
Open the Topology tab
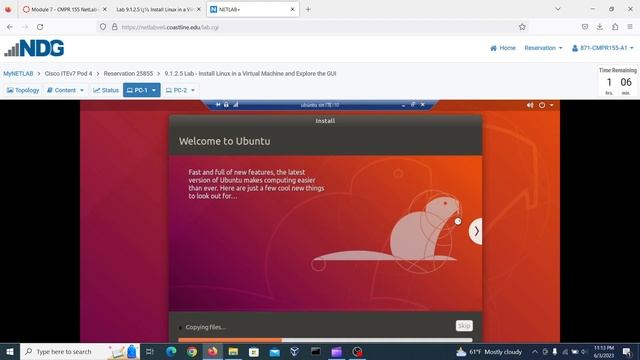point(23,90)
